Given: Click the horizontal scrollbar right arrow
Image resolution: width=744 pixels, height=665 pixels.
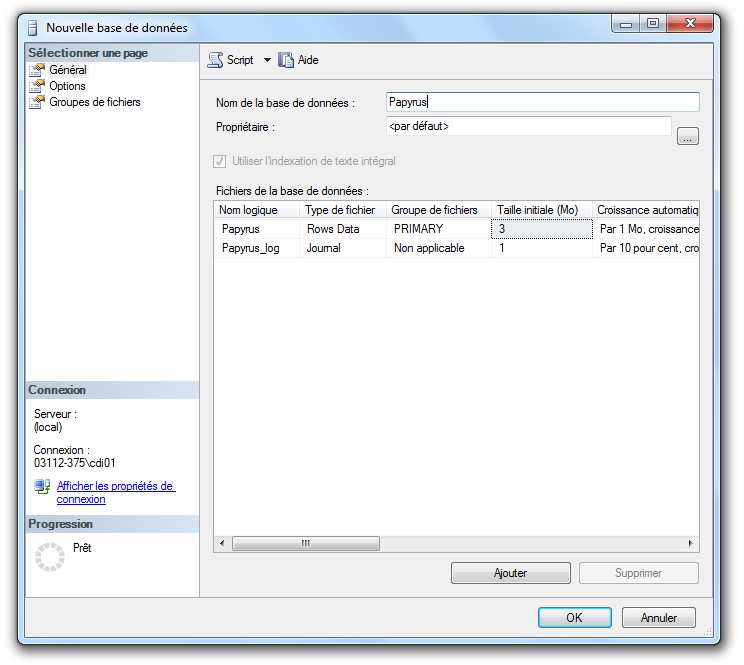Looking at the screenshot, I should point(690,543).
